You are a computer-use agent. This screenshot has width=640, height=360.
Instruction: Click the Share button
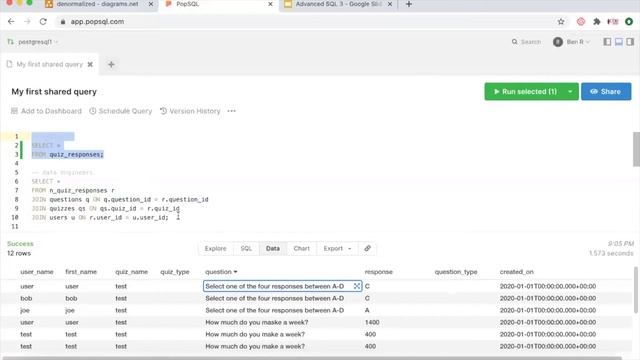[x=606, y=91]
